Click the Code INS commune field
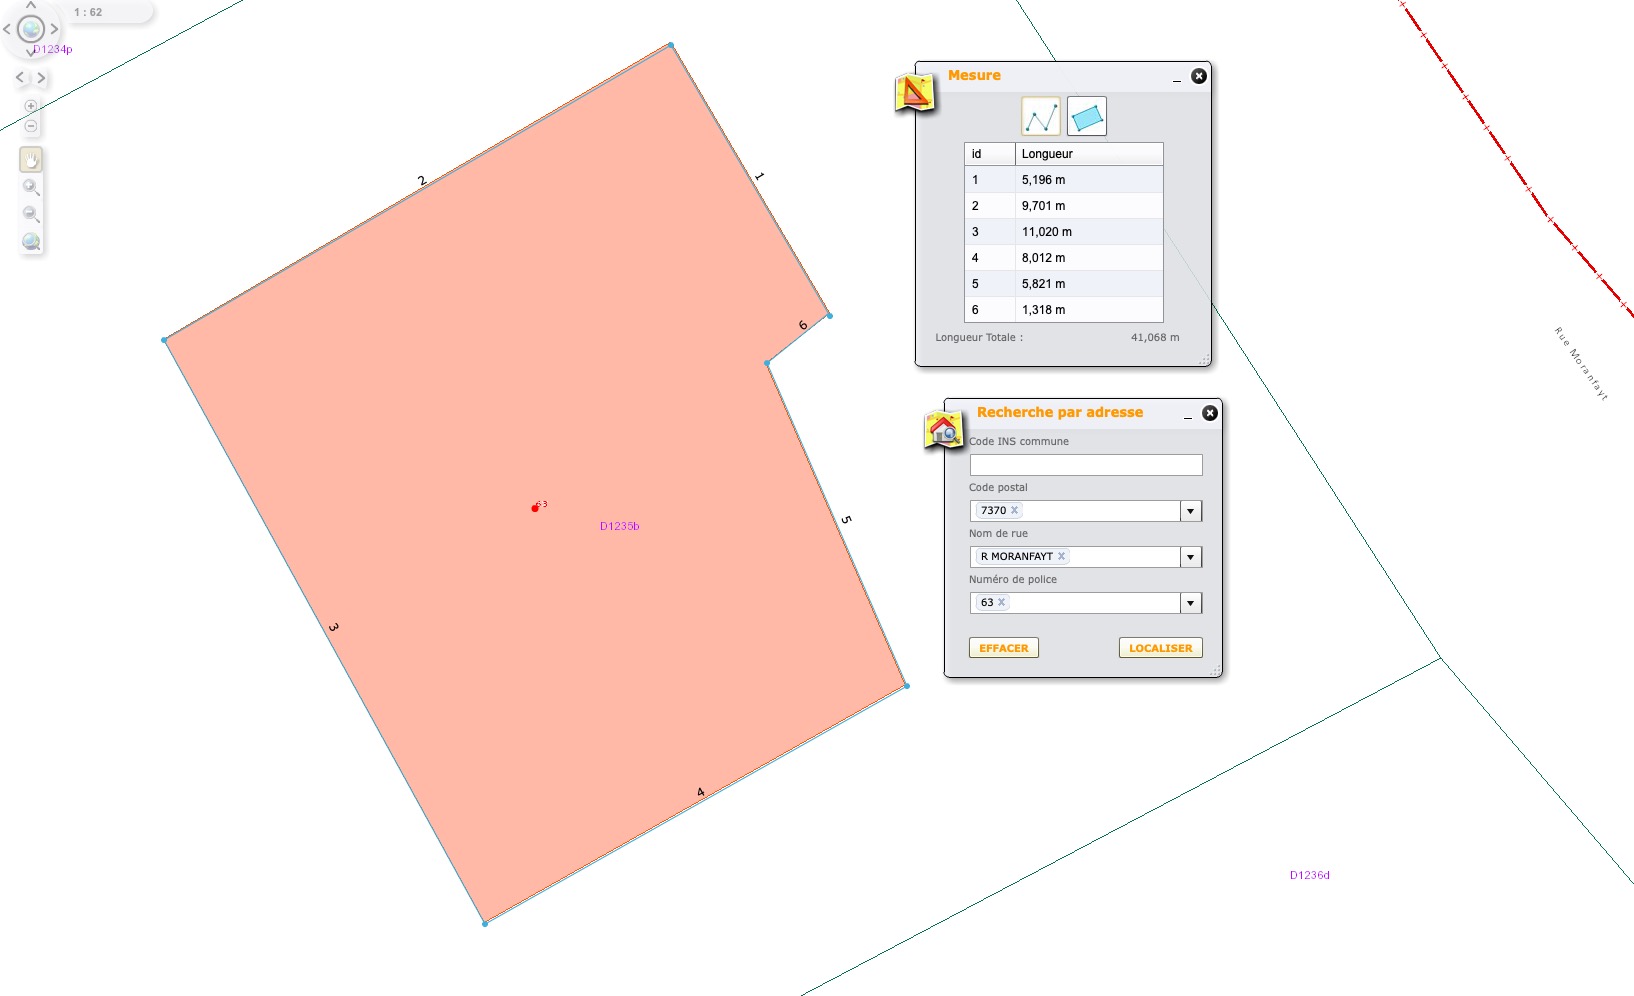The height and width of the screenshot is (996, 1634). pyautogui.click(x=1085, y=465)
